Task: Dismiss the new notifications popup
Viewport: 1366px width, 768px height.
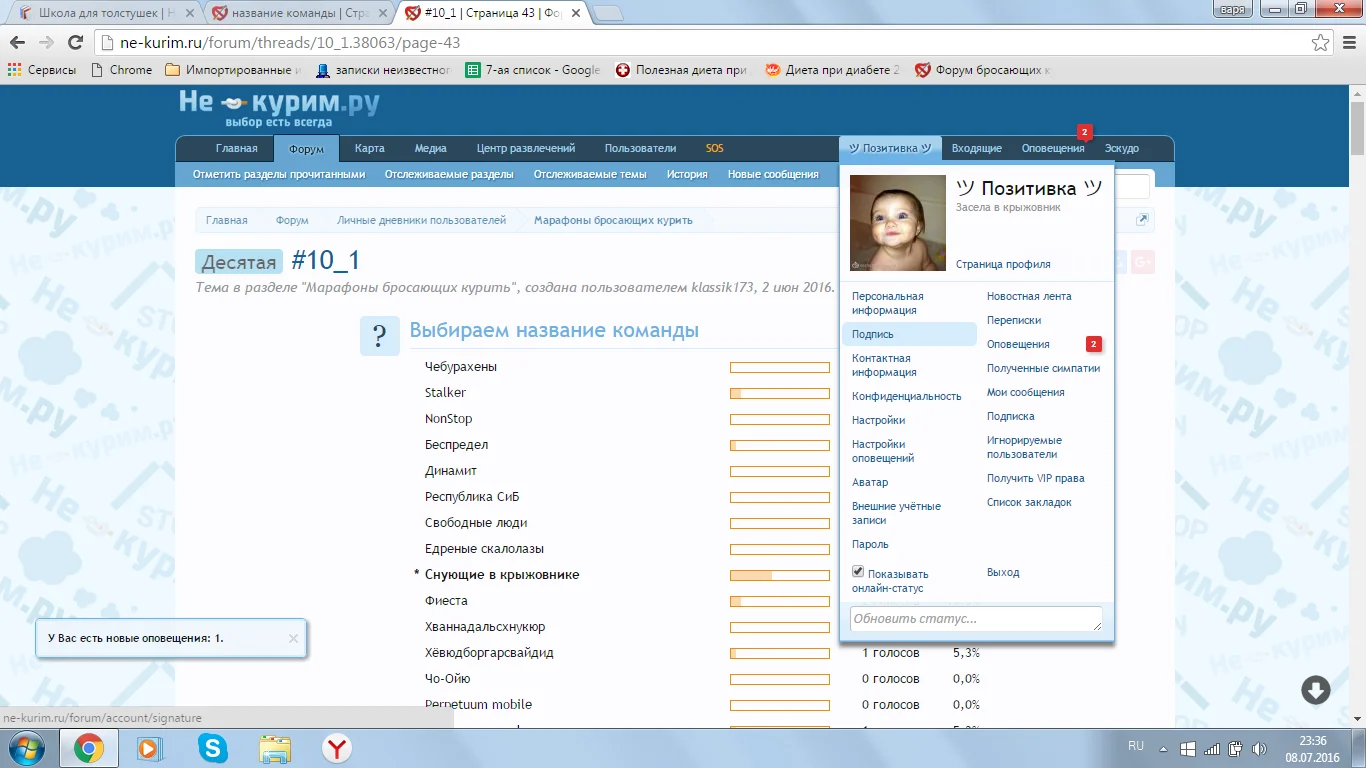Action: point(293,638)
